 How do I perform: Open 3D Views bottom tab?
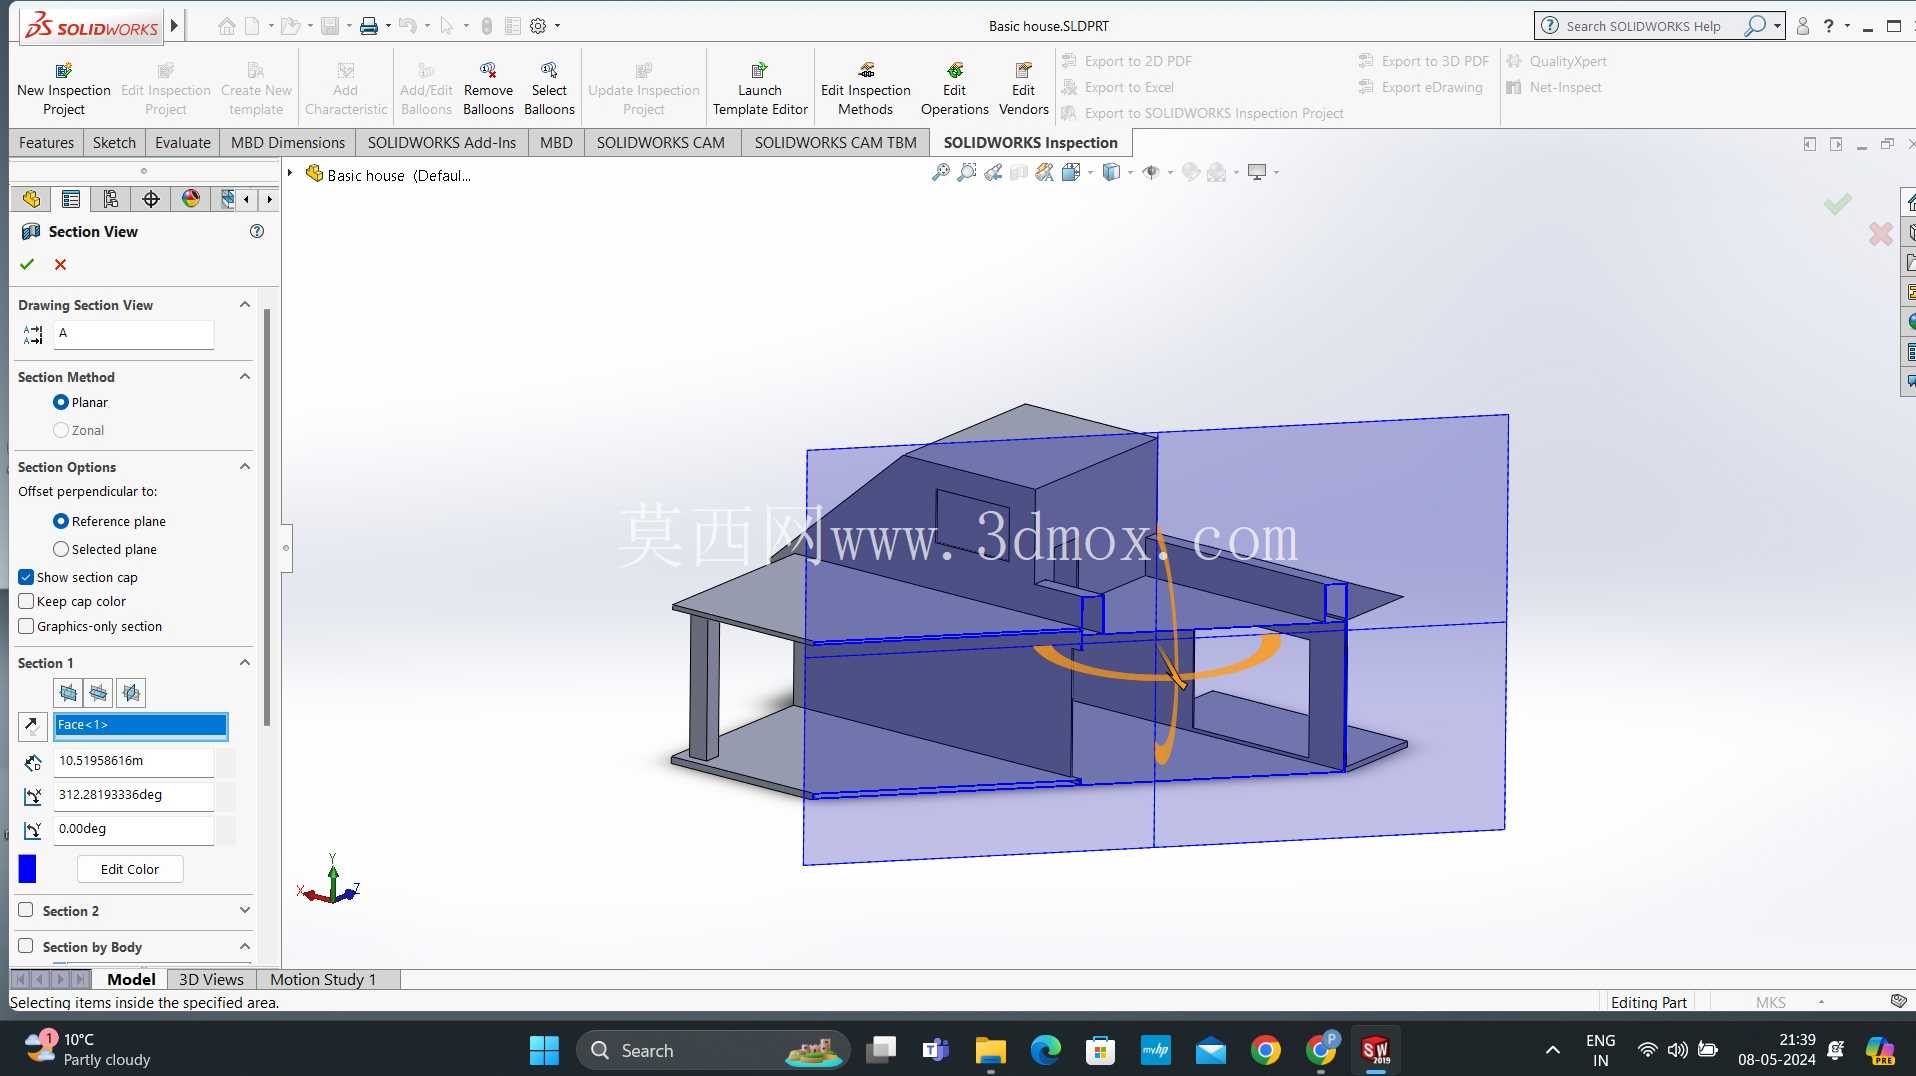pos(211,979)
